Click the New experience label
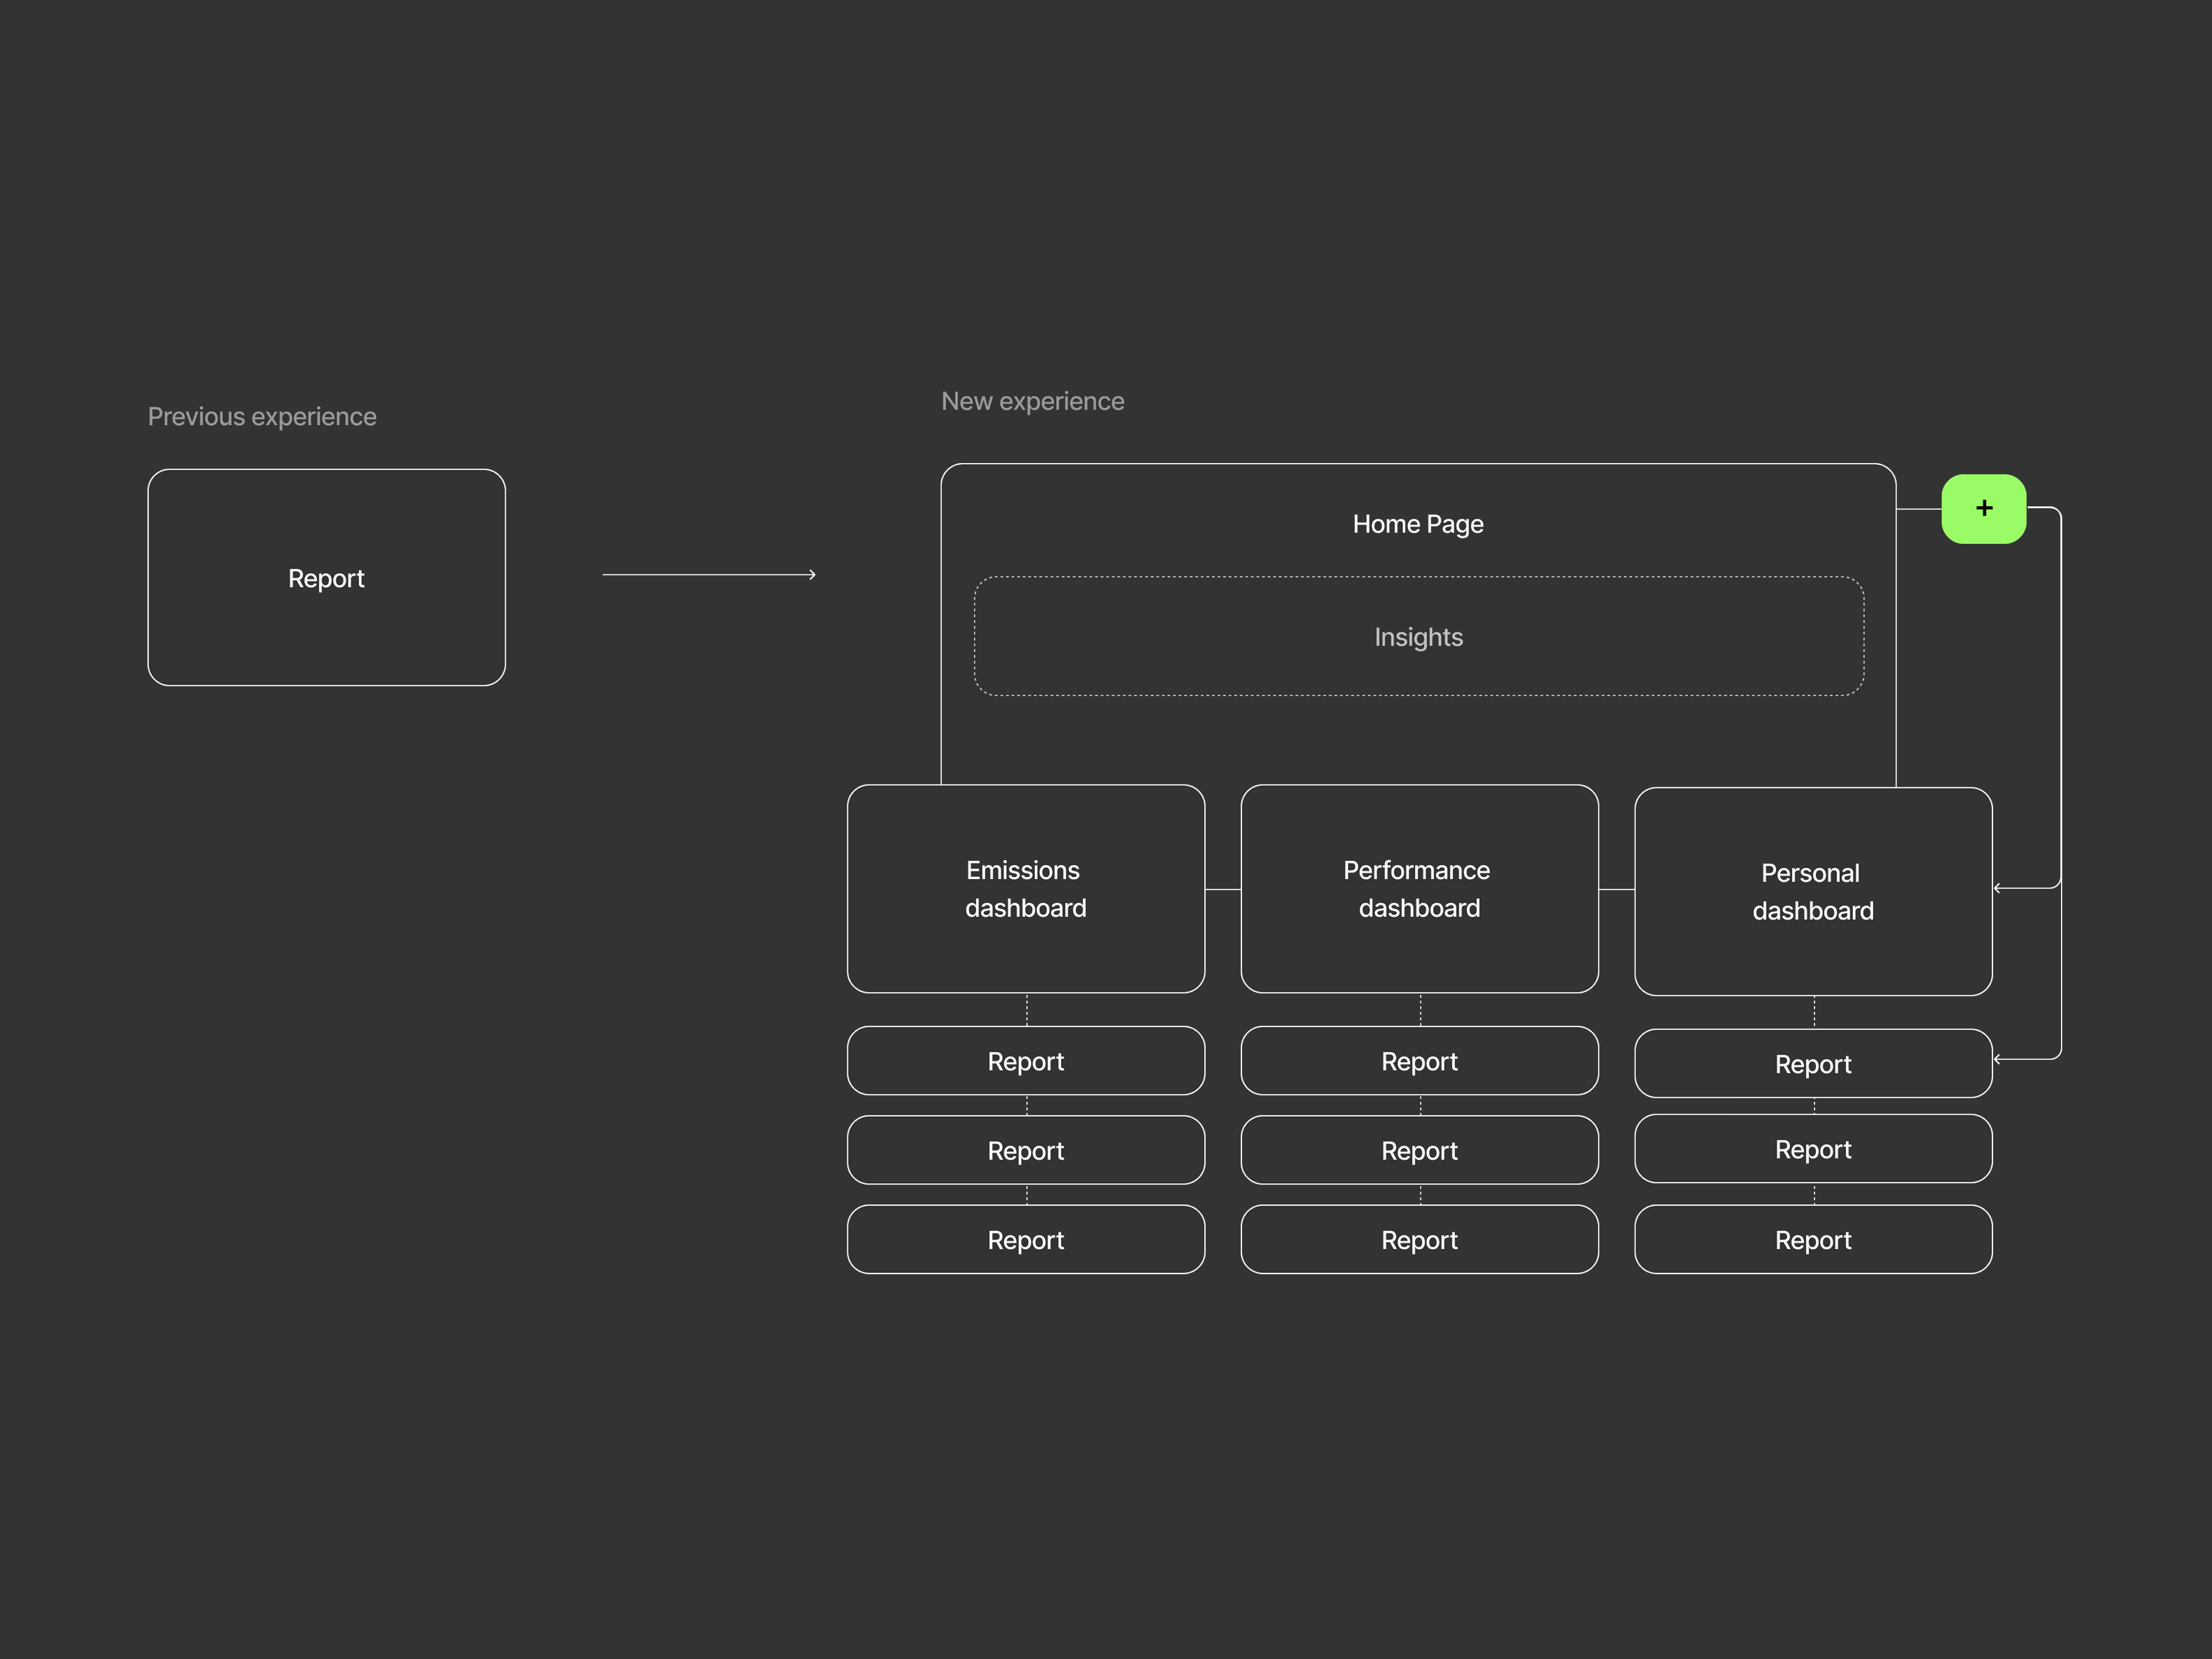 [1032, 401]
